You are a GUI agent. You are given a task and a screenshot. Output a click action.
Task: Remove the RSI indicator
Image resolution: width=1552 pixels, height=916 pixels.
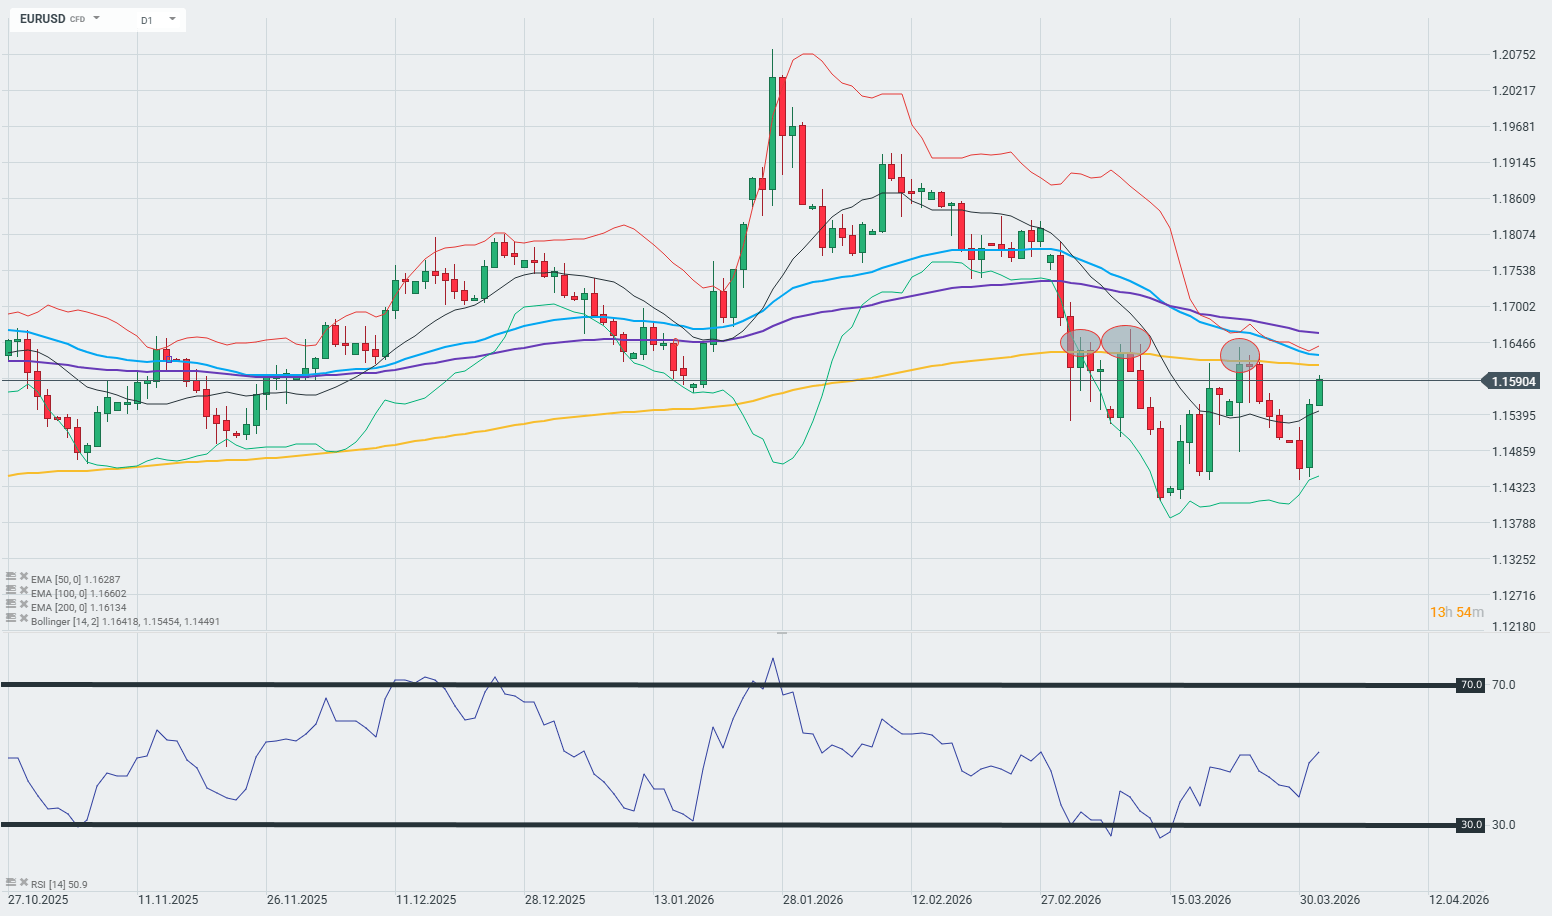23,883
